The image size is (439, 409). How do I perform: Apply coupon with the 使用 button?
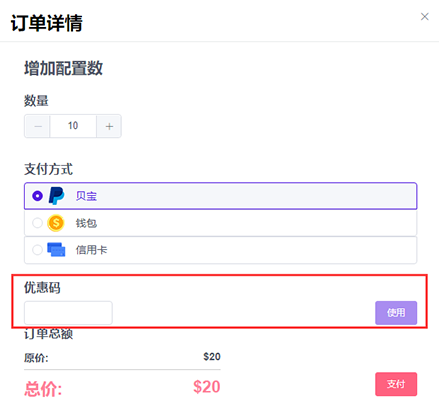(396, 313)
